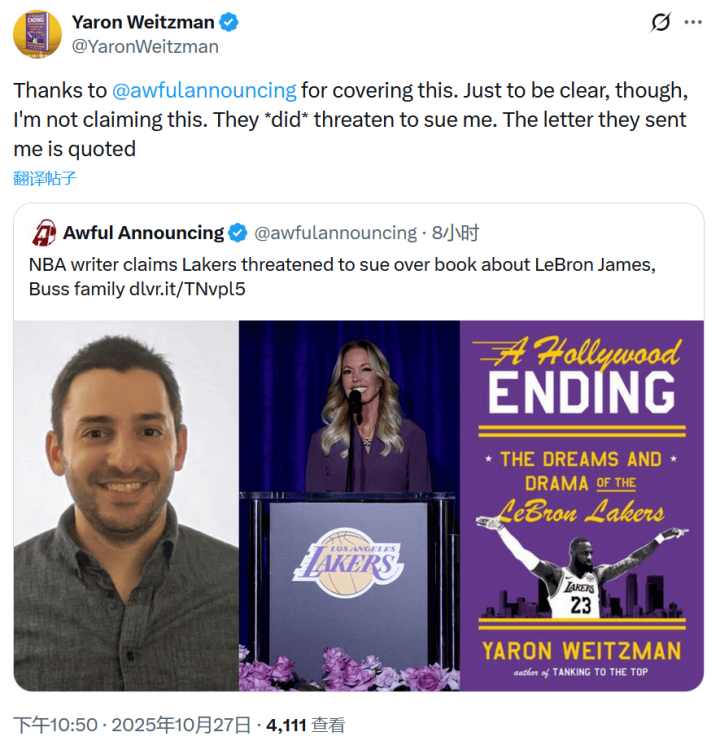Click the @YaronWeitzman handle

pyautogui.click(x=145, y=47)
